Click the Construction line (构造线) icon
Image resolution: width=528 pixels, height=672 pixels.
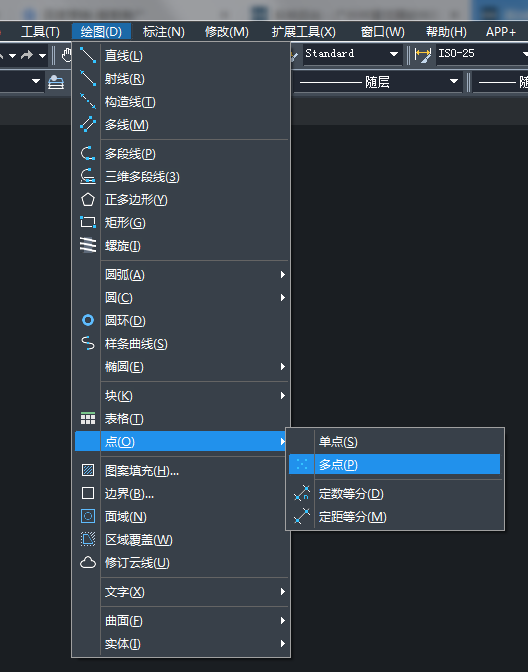(88, 102)
